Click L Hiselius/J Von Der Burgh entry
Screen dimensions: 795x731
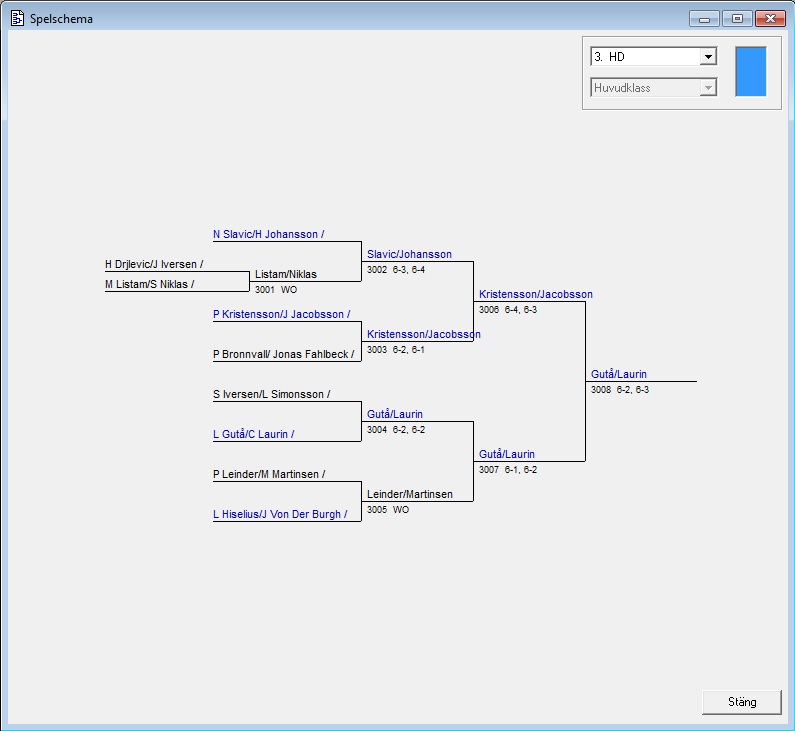tap(280, 515)
